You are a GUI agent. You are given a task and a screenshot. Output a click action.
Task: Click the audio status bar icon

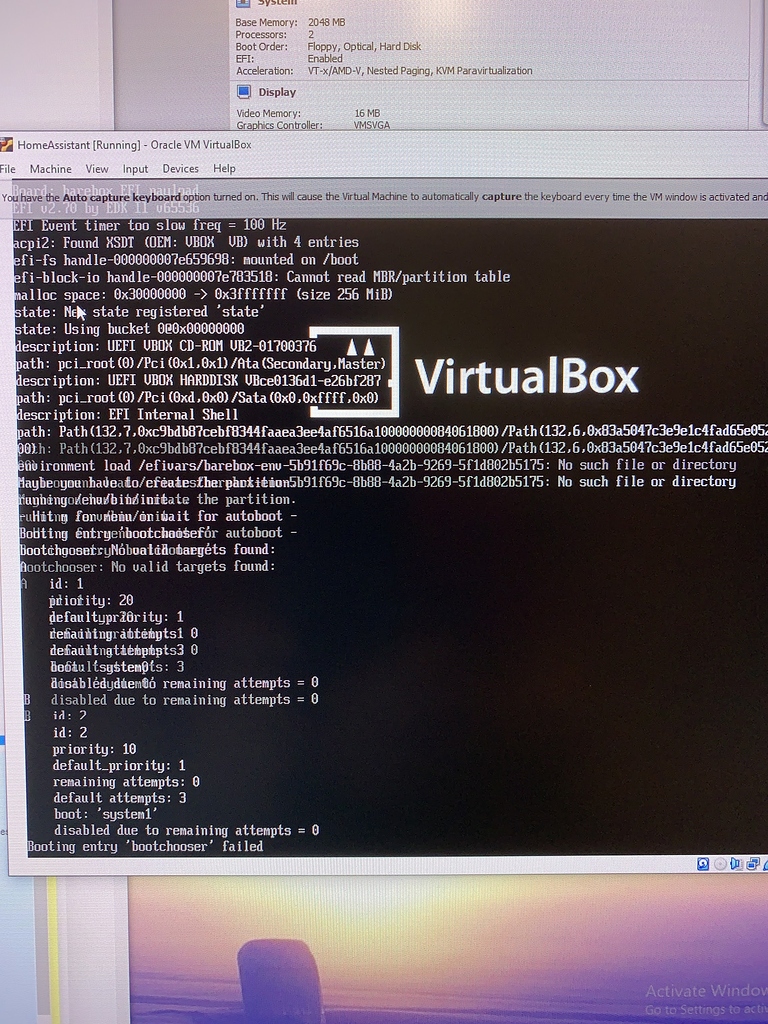(737, 864)
